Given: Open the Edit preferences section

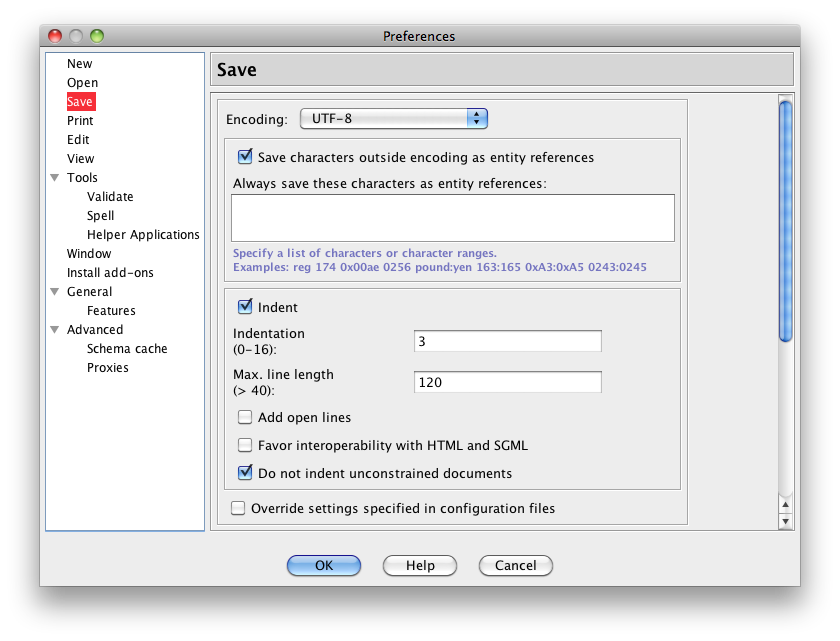Looking at the screenshot, I should [78, 140].
